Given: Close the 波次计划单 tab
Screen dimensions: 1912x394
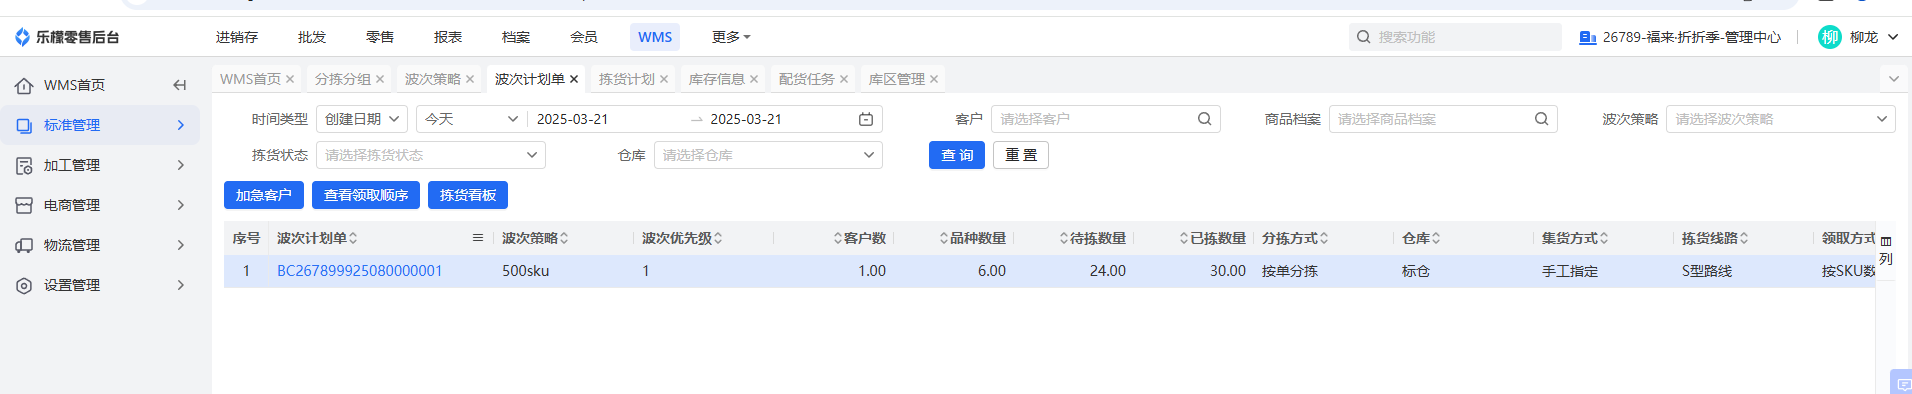Looking at the screenshot, I should point(574,79).
